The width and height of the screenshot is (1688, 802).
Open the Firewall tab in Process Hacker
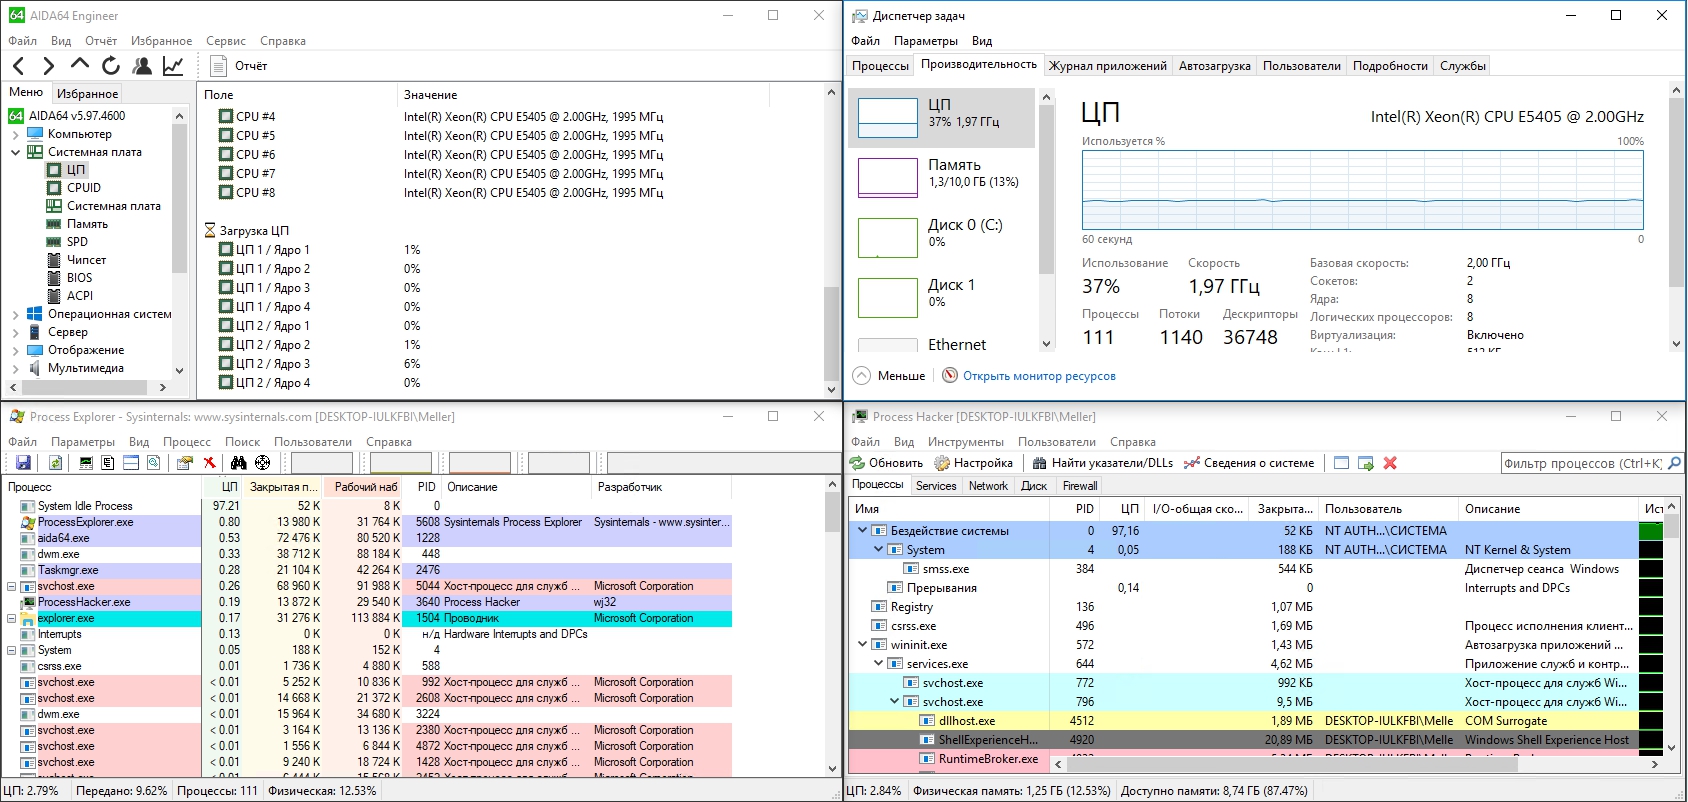click(x=1080, y=486)
